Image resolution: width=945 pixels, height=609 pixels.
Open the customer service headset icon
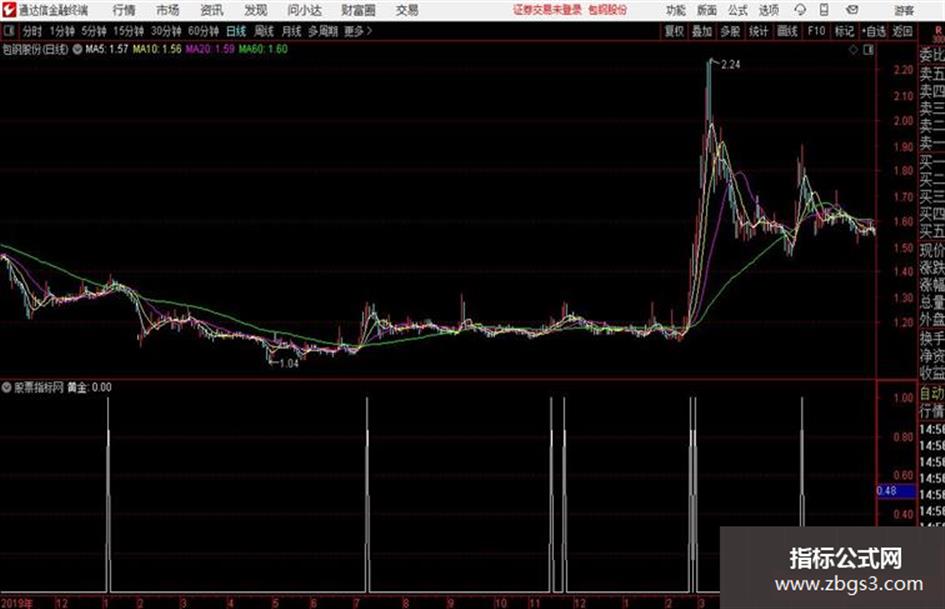point(800,10)
